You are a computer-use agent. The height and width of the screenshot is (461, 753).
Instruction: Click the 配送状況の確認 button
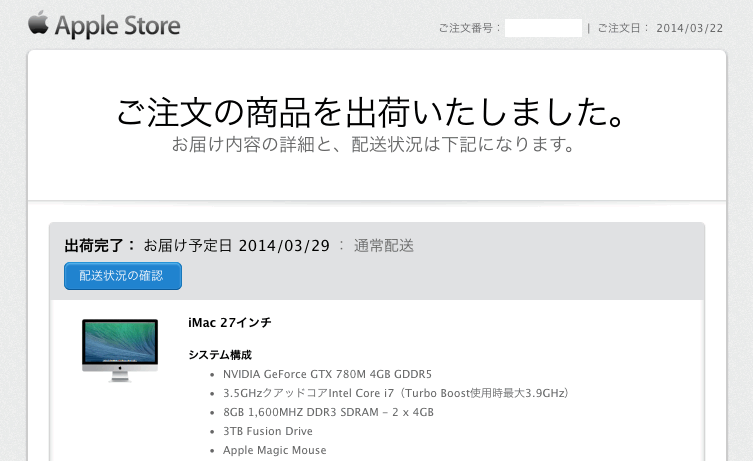(123, 276)
